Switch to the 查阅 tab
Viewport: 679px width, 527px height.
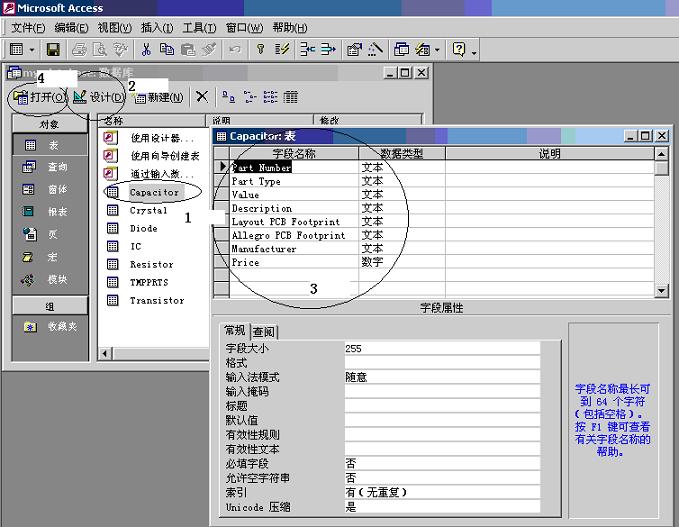point(264,332)
